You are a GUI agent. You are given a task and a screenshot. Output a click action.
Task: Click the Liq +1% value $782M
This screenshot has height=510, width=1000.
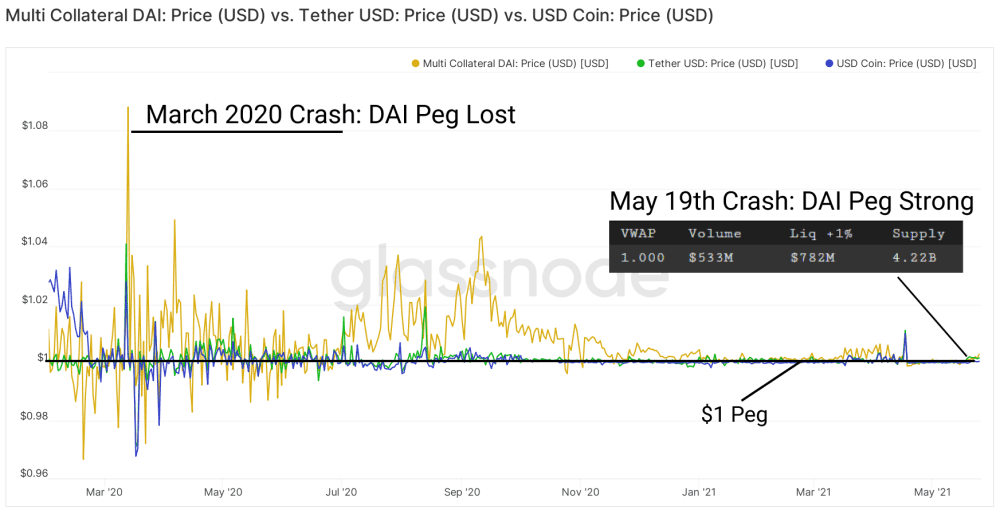812,258
